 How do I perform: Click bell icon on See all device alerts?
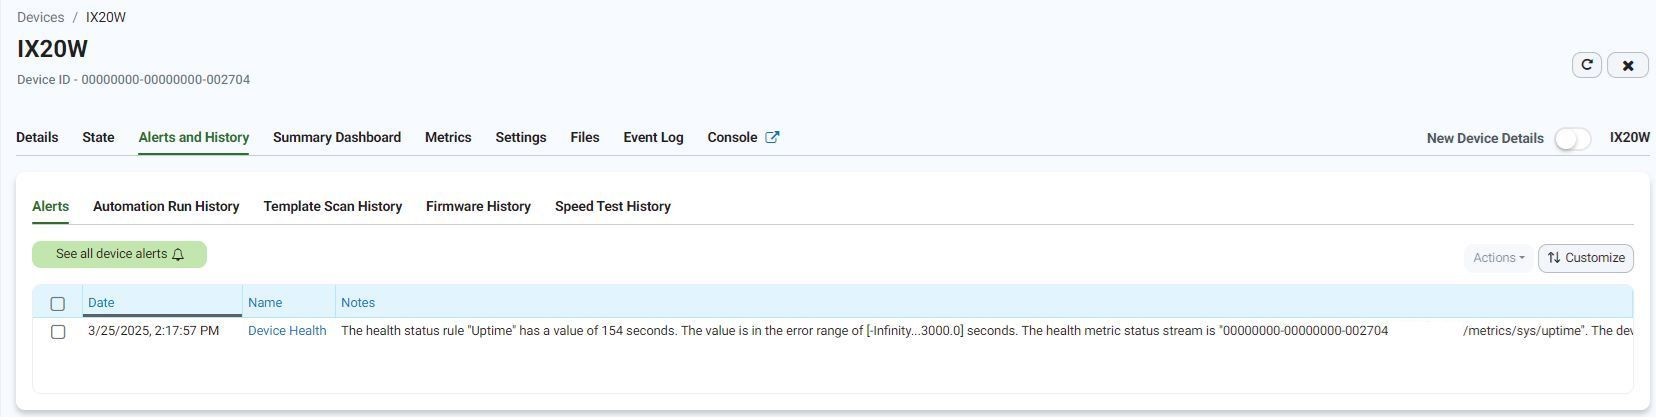pyautogui.click(x=178, y=254)
